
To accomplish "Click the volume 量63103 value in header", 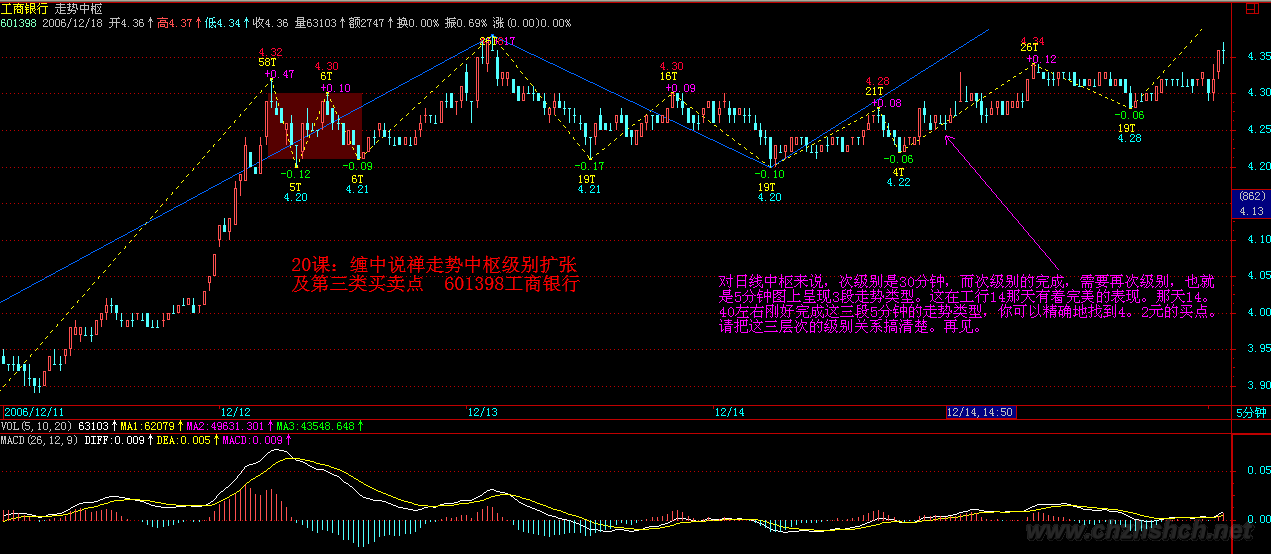I will [x=314, y=23].
